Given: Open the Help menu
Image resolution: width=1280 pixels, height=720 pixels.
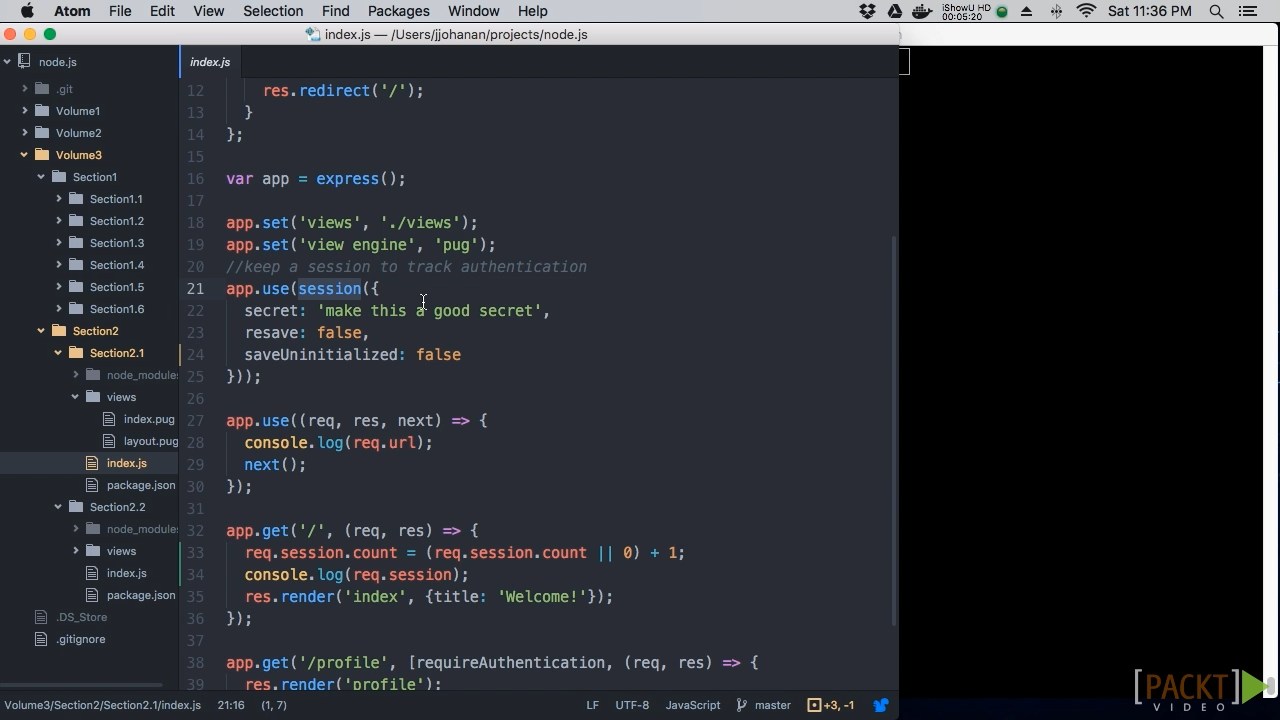Looking at the screenshot, I should click(x=532, y=11).
